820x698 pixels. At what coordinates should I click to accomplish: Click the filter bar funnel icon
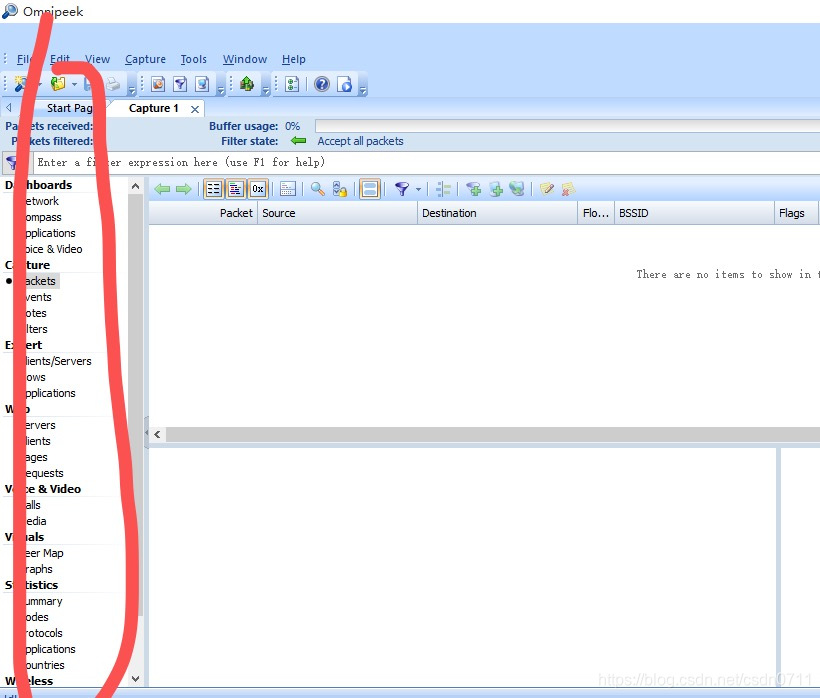[x=12, y=163]
